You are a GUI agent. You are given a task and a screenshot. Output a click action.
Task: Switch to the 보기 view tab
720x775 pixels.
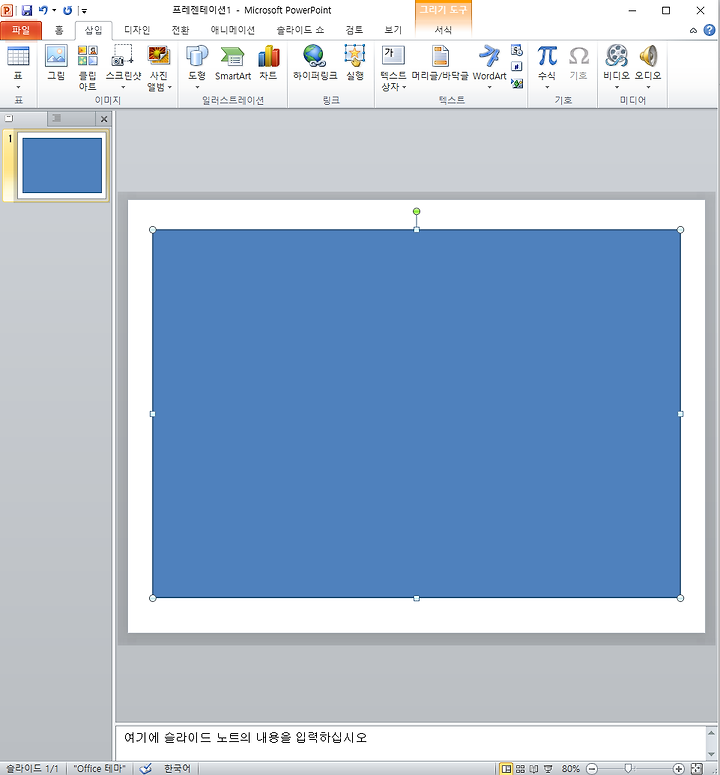pyautogui.click(x=393, y=30)
